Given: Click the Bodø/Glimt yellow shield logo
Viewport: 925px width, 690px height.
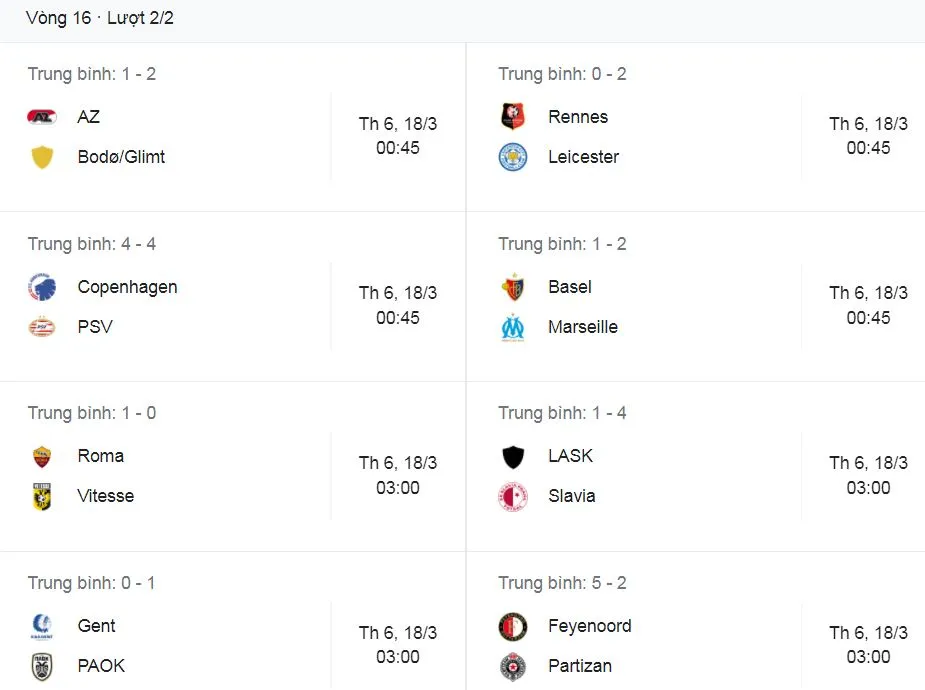Looking at the screenshot, I should coord(42,157).
